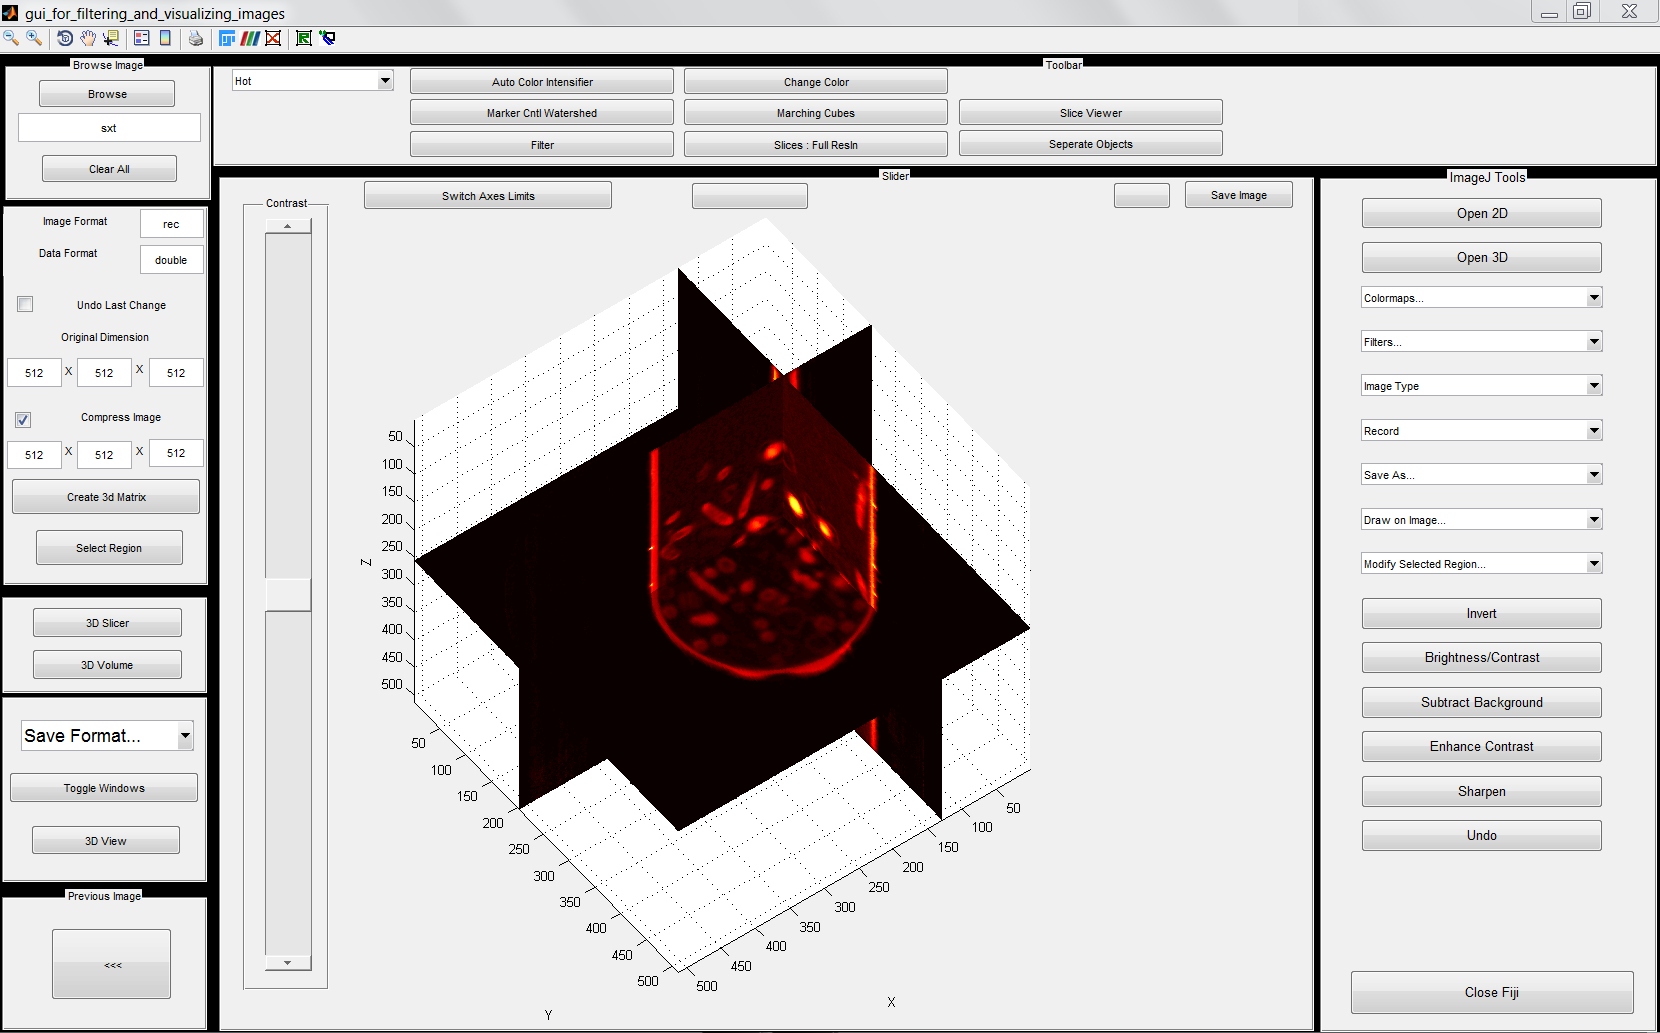
Task: Insert a colorbar with toolbar icon
Action: 165,38
